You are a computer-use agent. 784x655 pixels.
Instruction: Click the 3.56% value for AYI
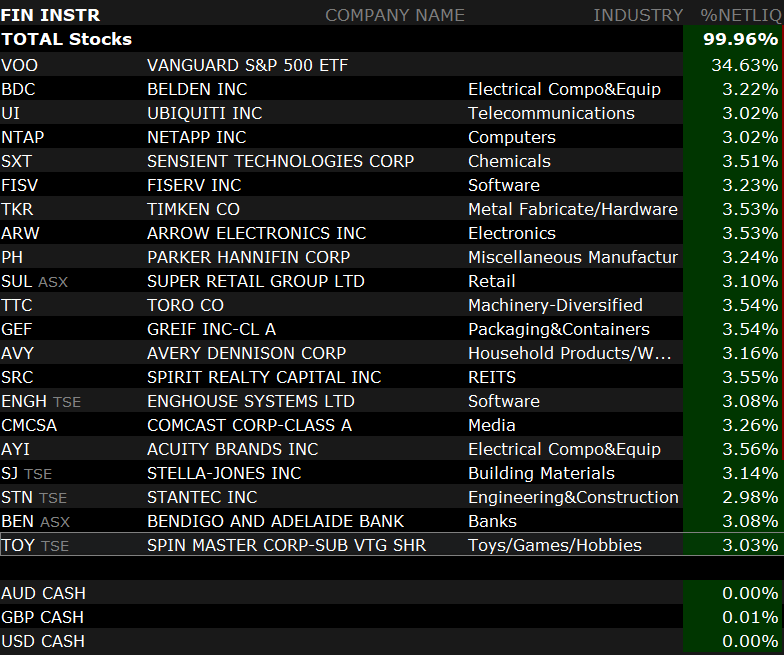coord(750,449)
